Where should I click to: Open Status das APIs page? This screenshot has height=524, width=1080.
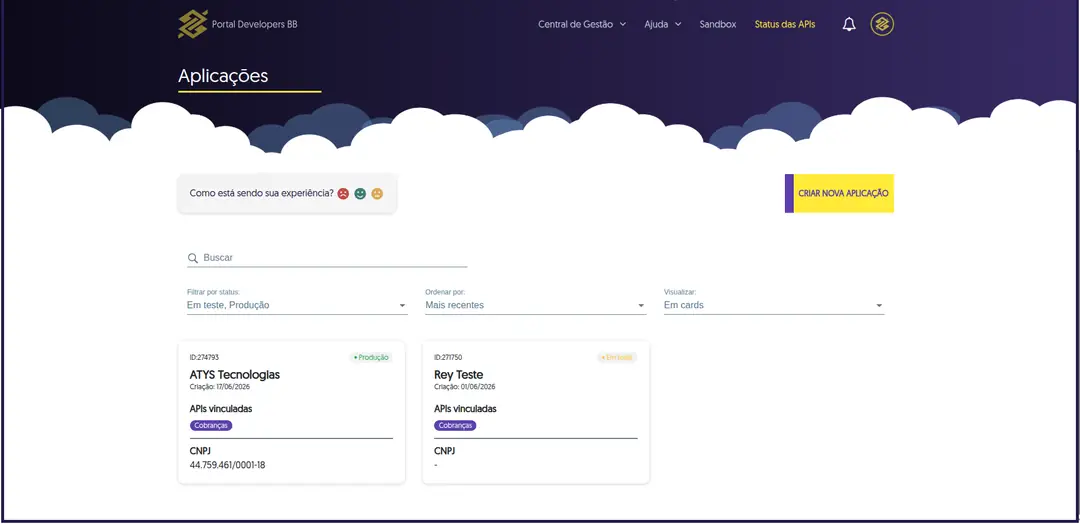tap(785, 24)
